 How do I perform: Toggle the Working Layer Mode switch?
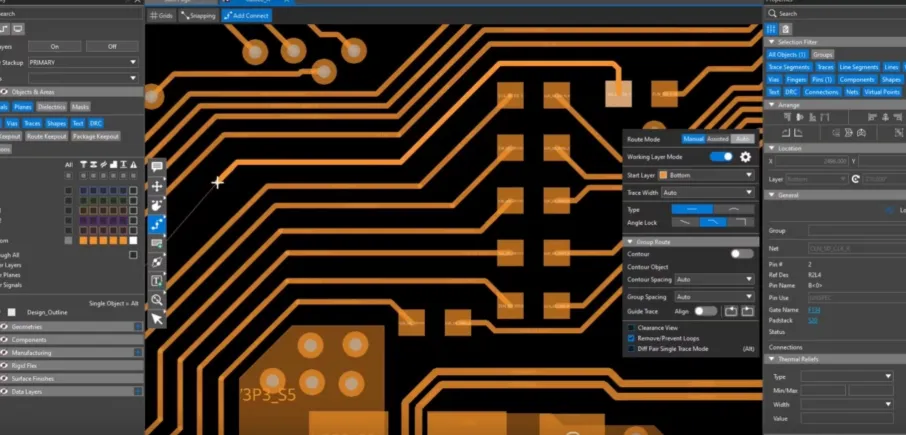tap(721, 157)
